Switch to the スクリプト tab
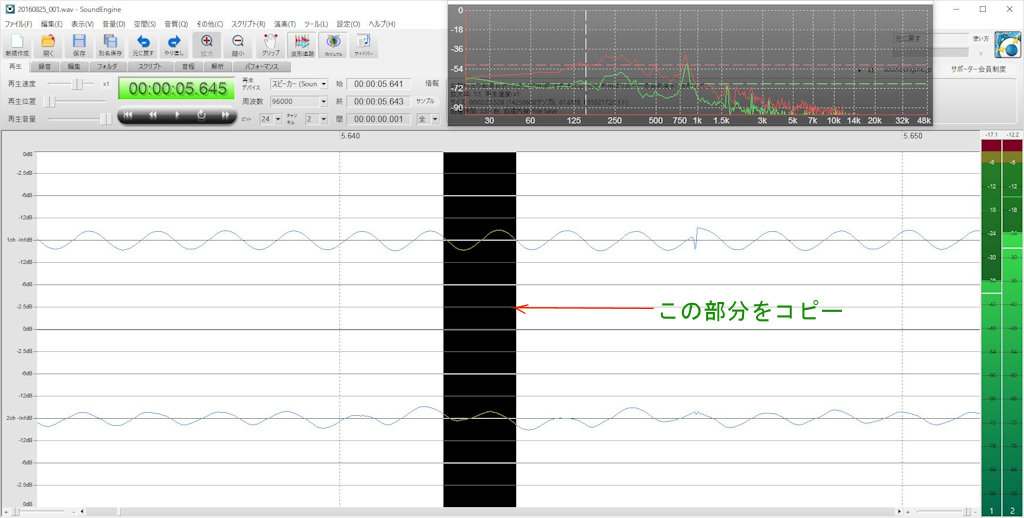The image size is (1024, 518). click(x=150, y=67)
